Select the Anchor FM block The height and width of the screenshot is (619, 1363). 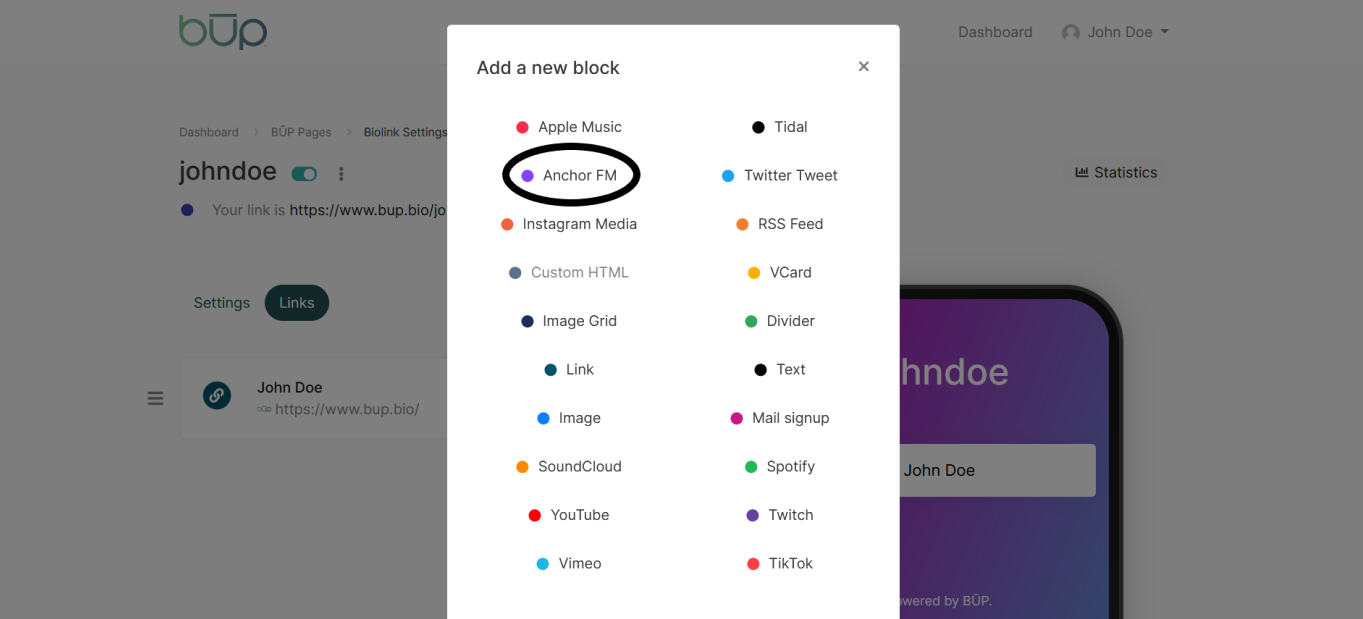570,175
